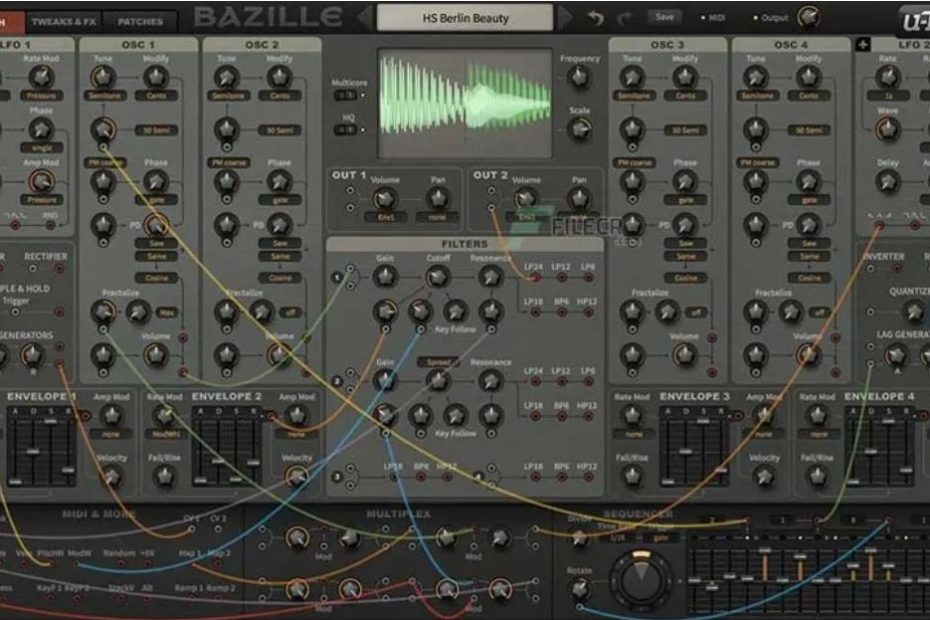Click the large sequencer snapshot dial
This screenshot has height=620, width=930.
tap(639, 579)
